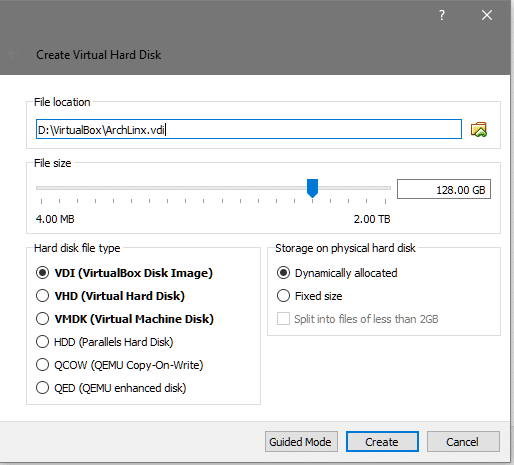Click the help question mark icon
Screen dimensions: 514x465
[442, 15]
